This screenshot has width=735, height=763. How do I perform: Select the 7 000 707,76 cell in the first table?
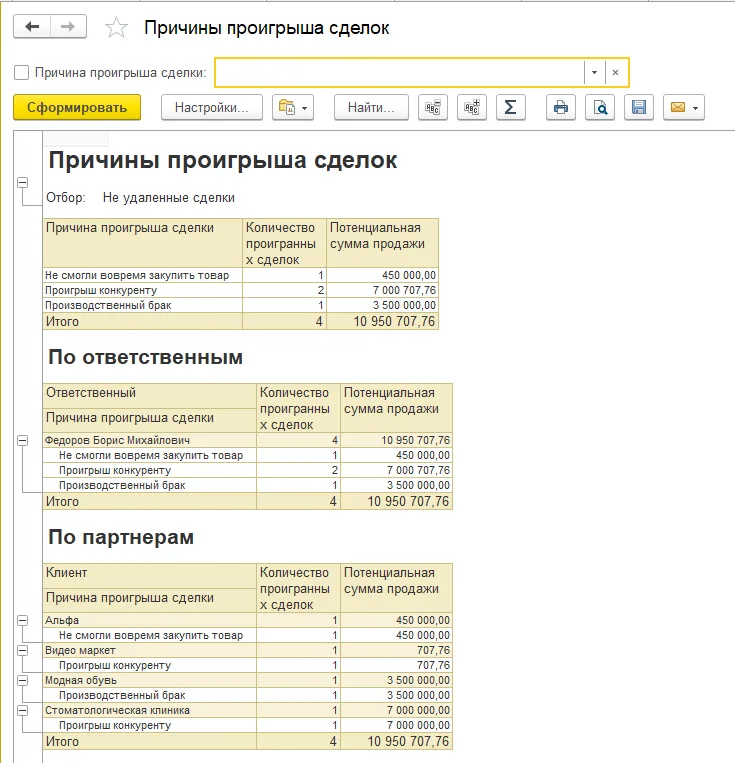tap(382, 291)
